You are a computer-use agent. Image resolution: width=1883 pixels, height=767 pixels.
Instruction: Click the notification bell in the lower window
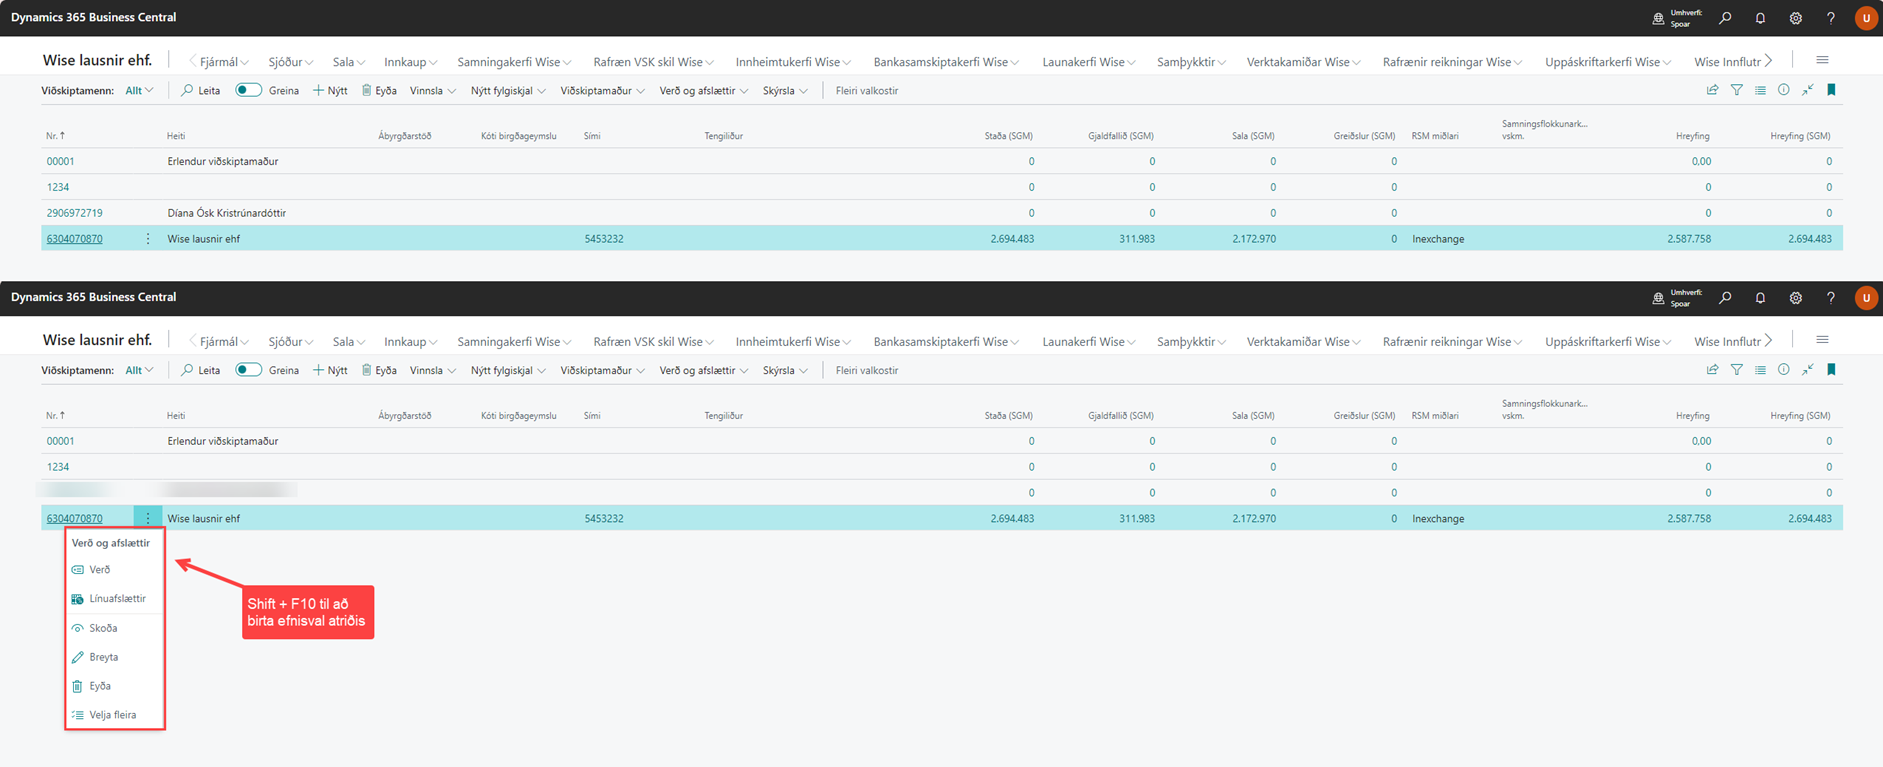point(1760,298)
